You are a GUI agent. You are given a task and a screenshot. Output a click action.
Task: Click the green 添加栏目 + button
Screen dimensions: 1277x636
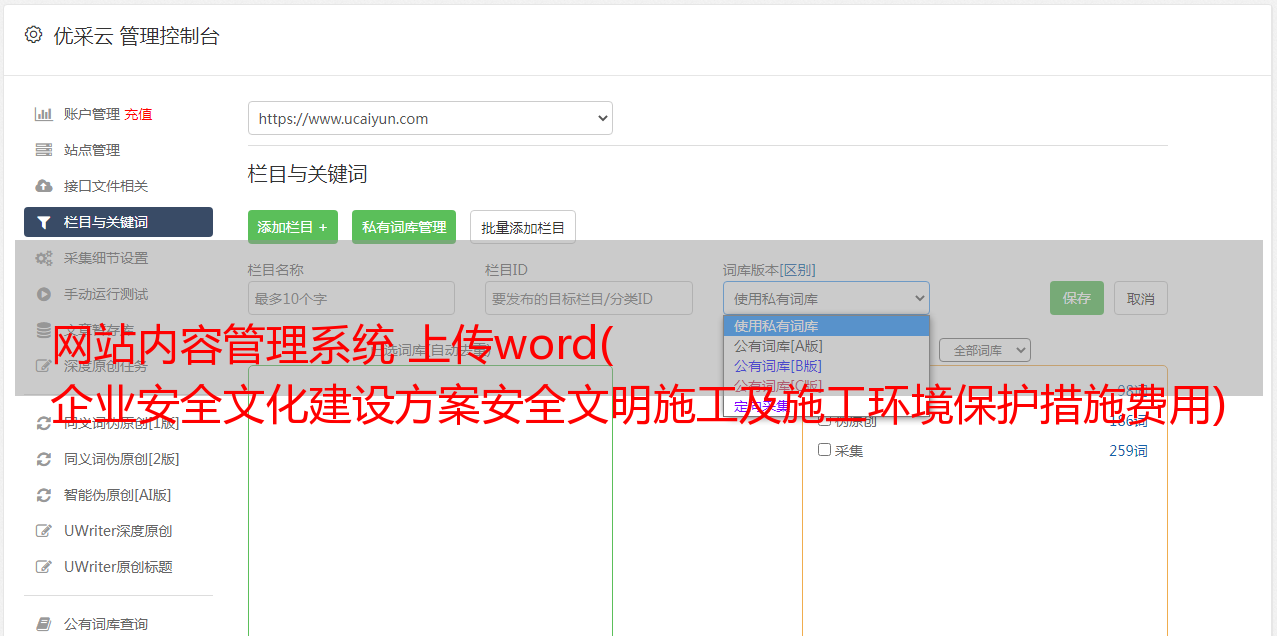[293, 227]
